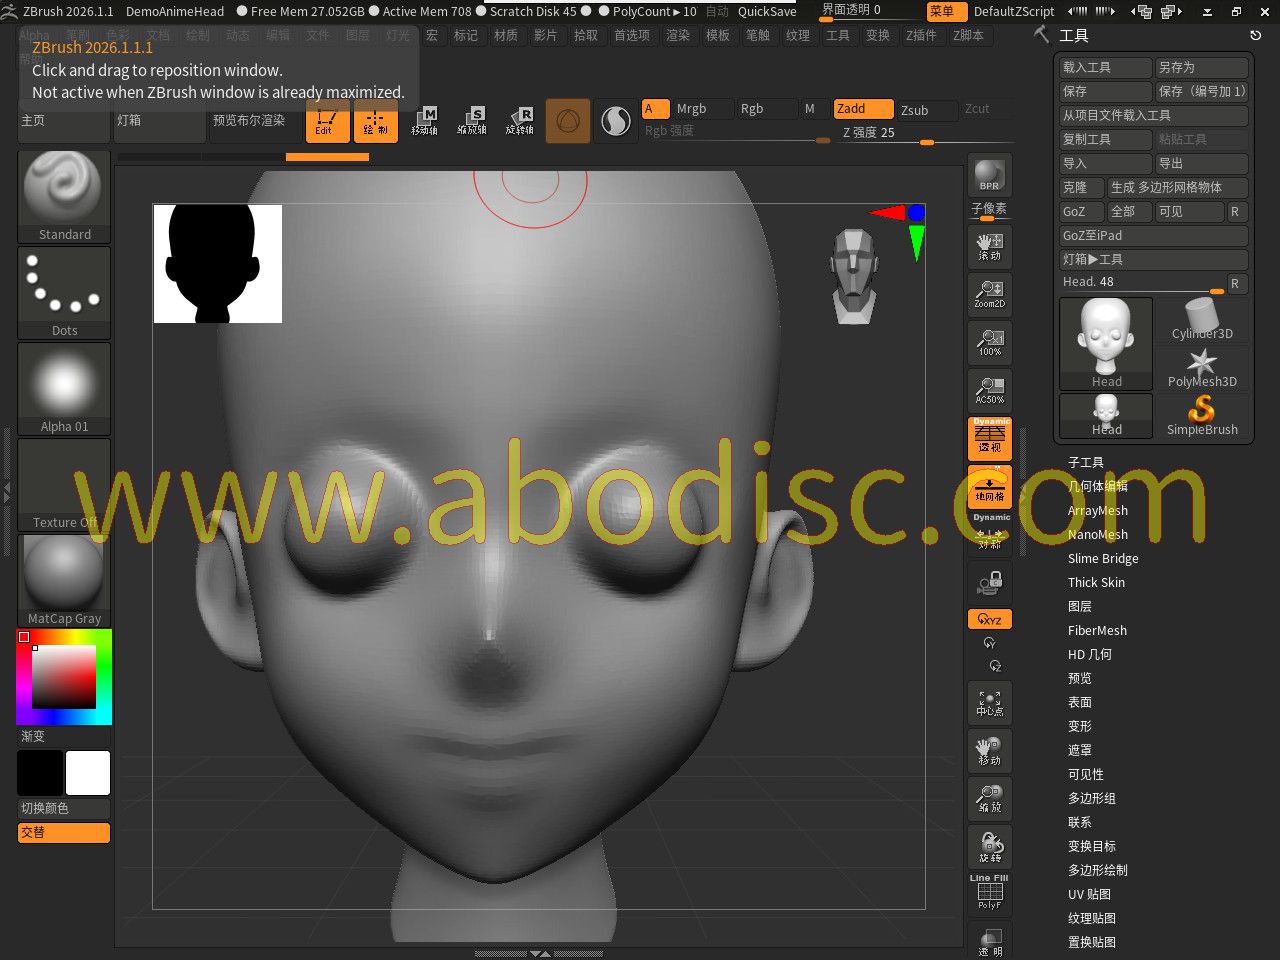Image resolution: width=1280 pixels, height=960 pixels.
Task: Select the Zoom2D view tool
Action: (989, 294)
